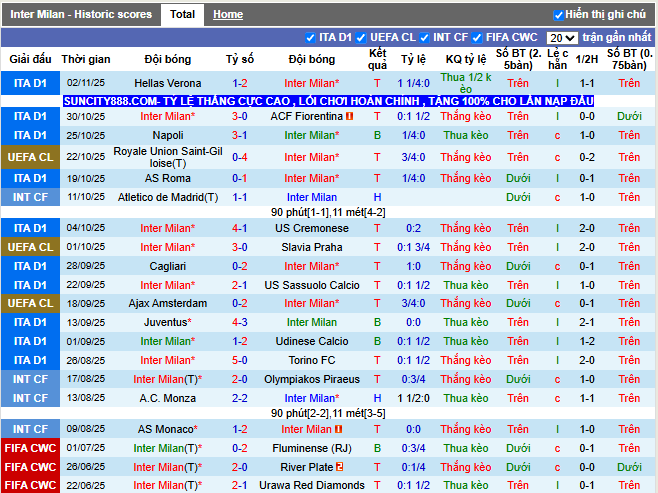The width and height of the screenshot is (658, 493).
Task: Click the FIFA CWC label on 01/07/25 row
Action: [x=30, y=448]
